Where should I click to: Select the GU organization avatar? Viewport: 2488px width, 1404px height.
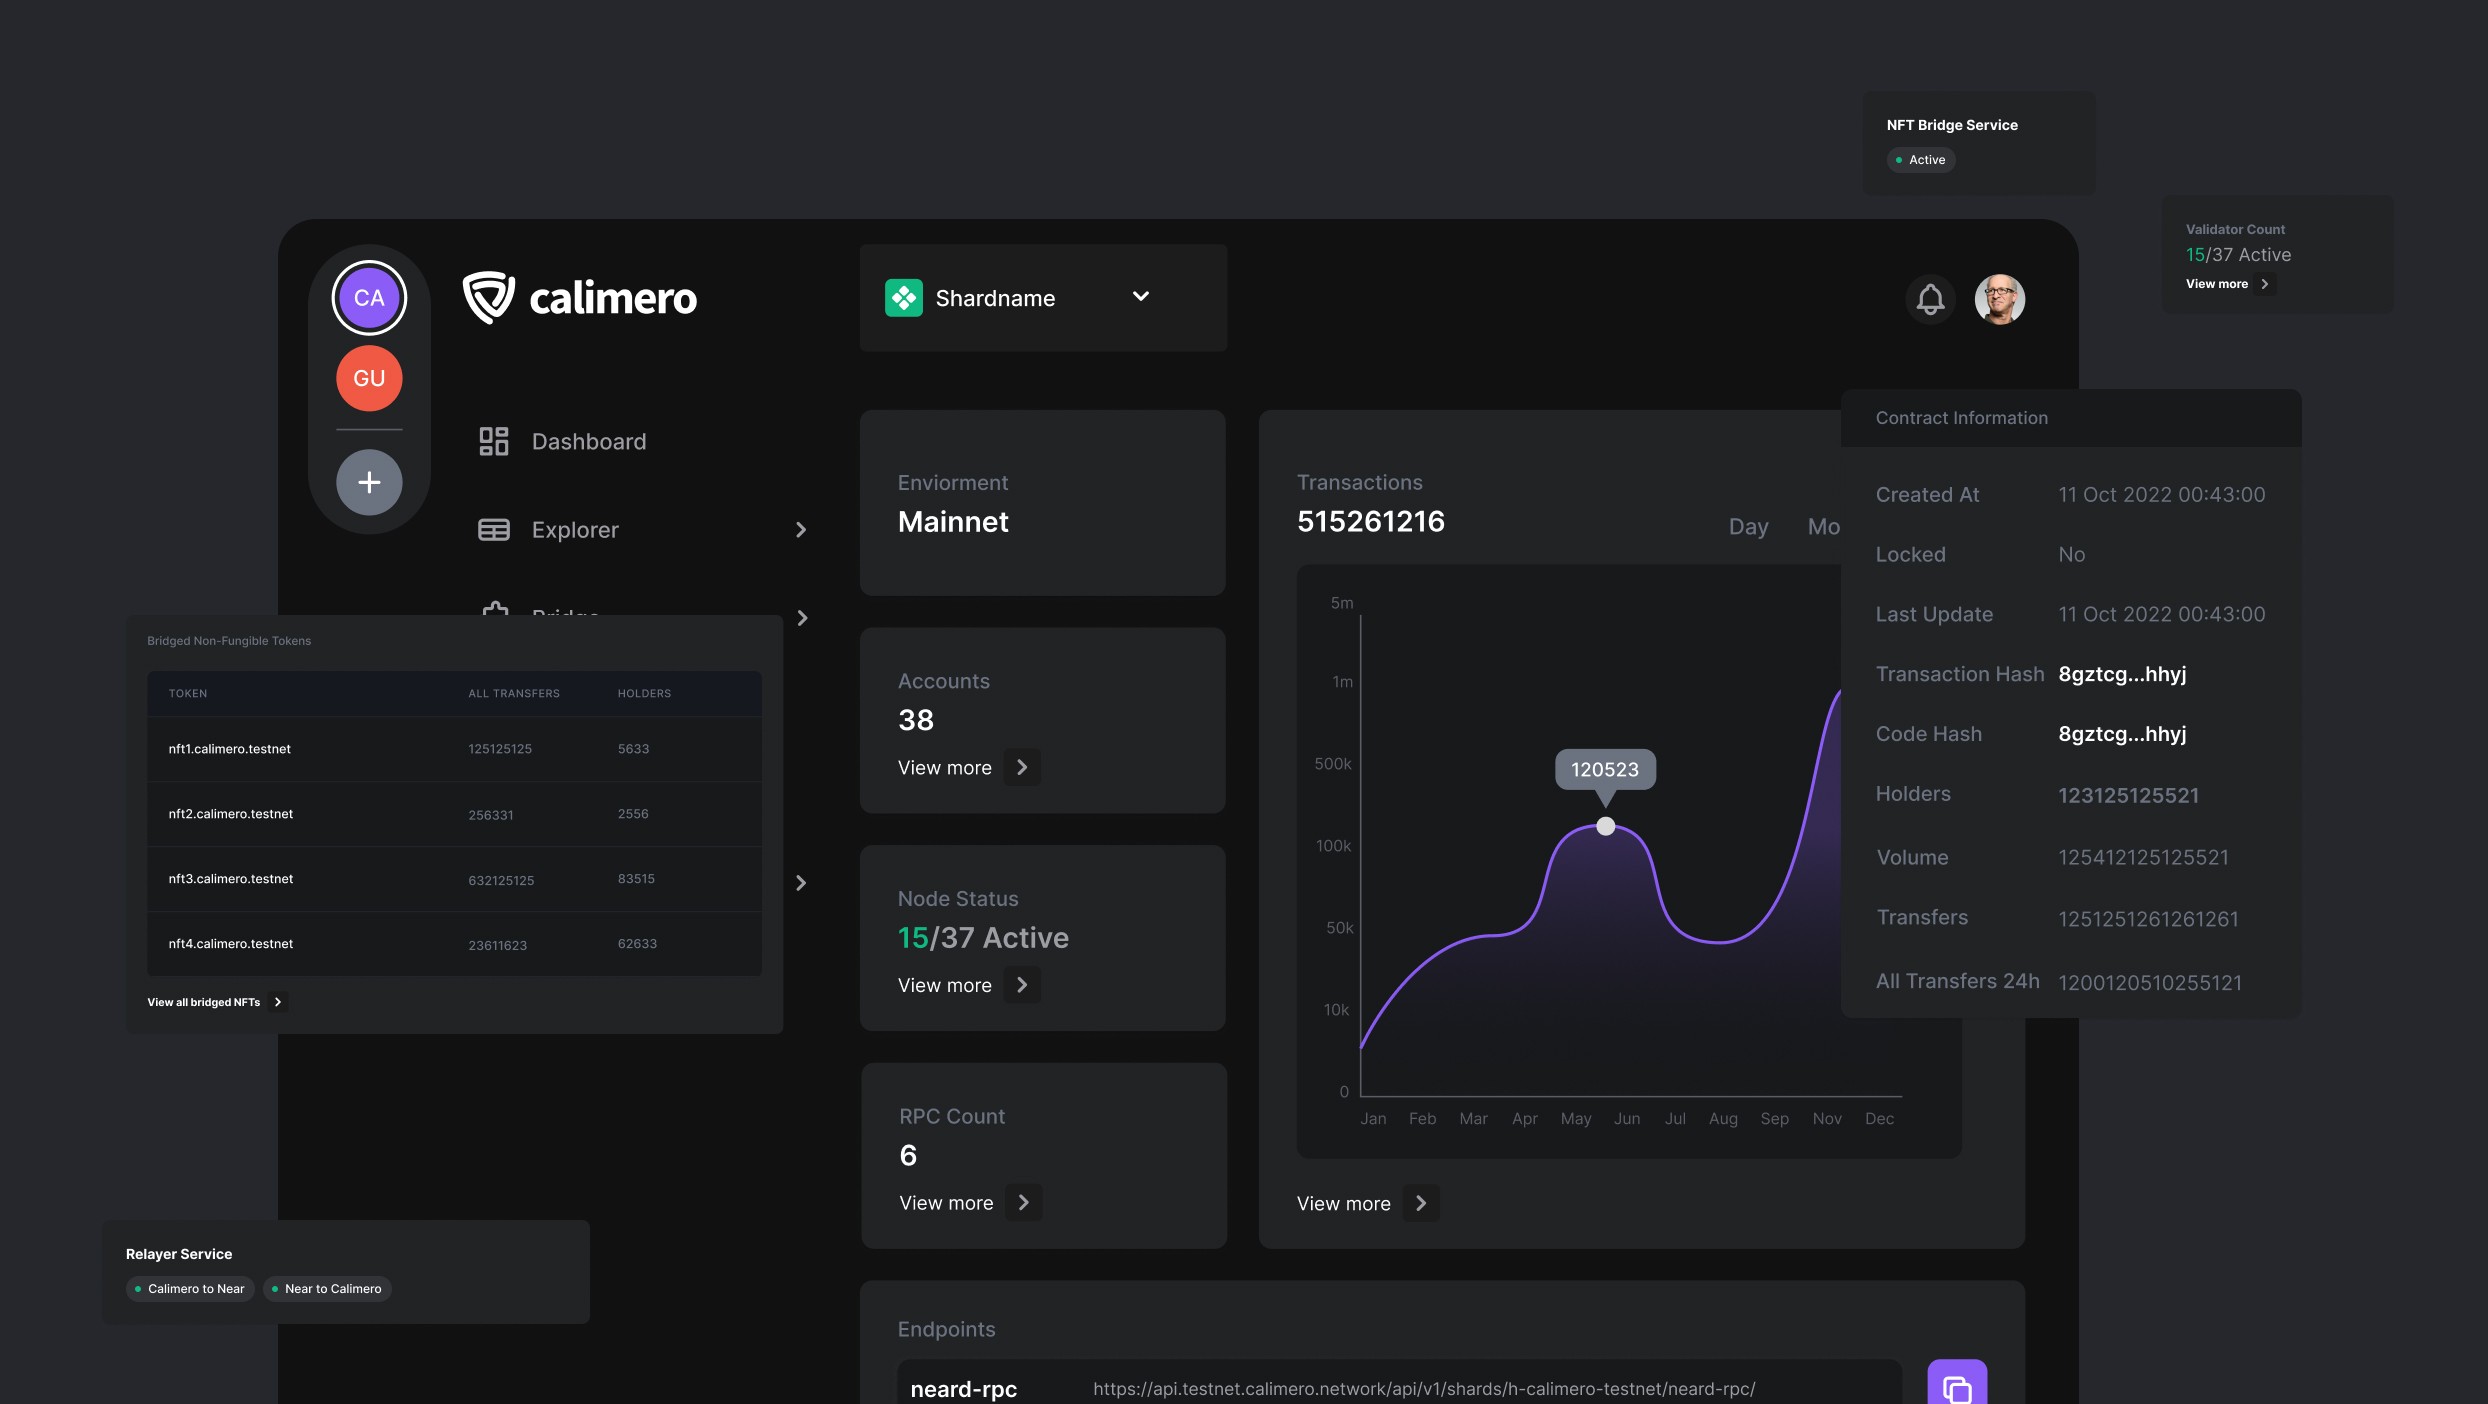[x=369, y=379]
